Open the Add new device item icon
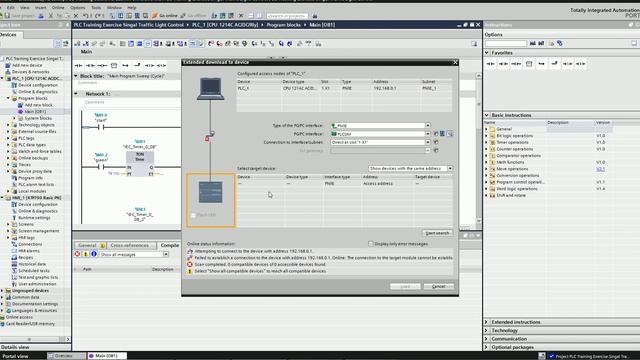640x360 pixels. pos(8,65)
